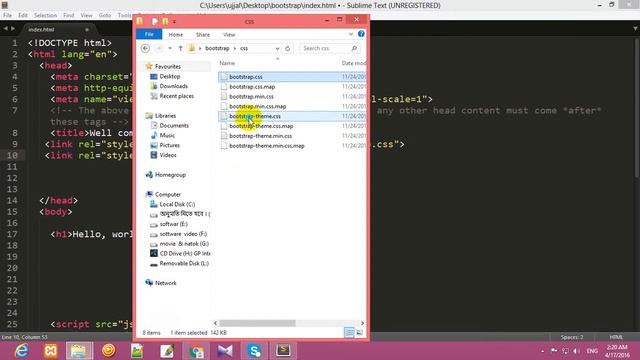This screenshot has height=360, width=640.
Task: Open Downloads in navigation pane
Action: point(173,86)
